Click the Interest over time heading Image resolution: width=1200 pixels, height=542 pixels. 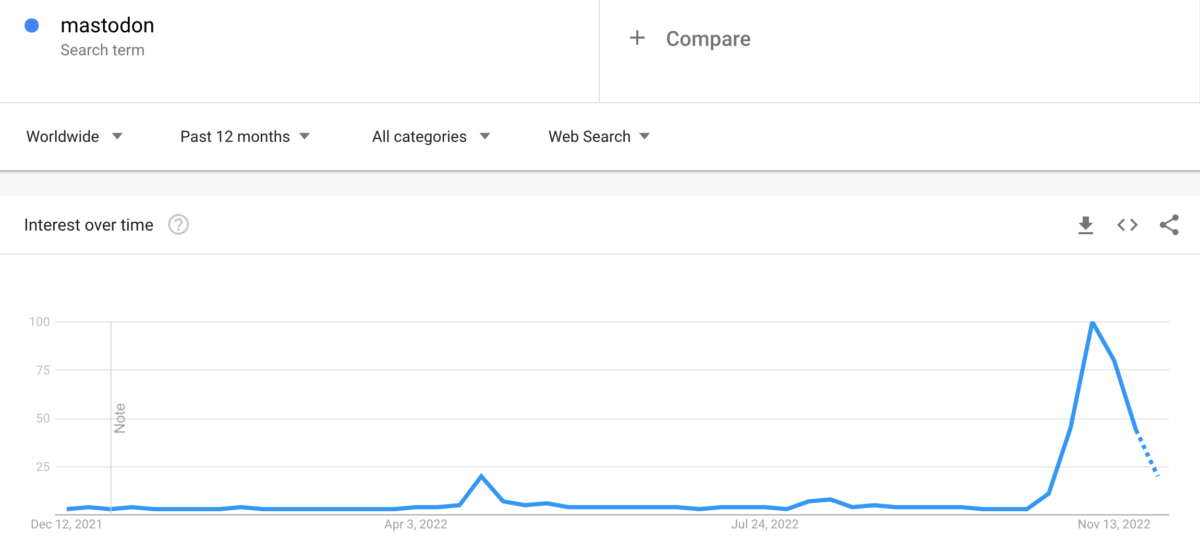(x=89, y=225)
